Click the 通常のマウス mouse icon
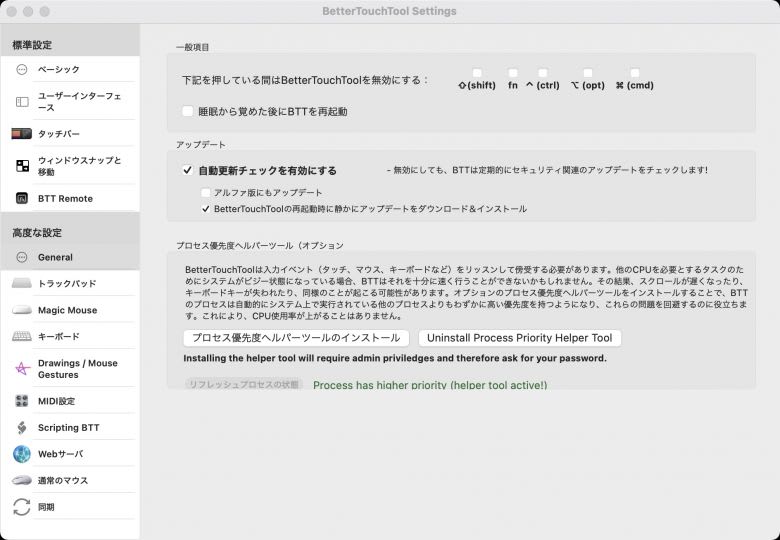780x540 pixels. click(x=21, y=480)
